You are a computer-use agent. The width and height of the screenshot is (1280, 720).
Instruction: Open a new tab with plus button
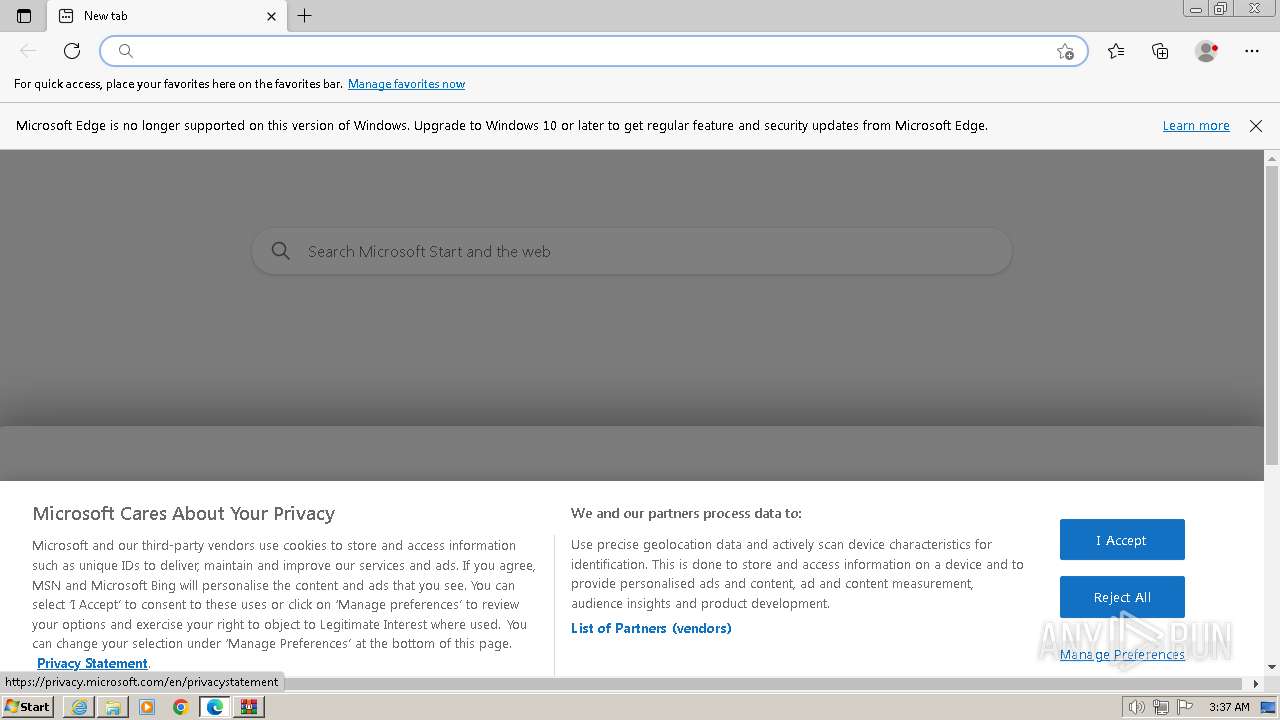tap(305, 16)
